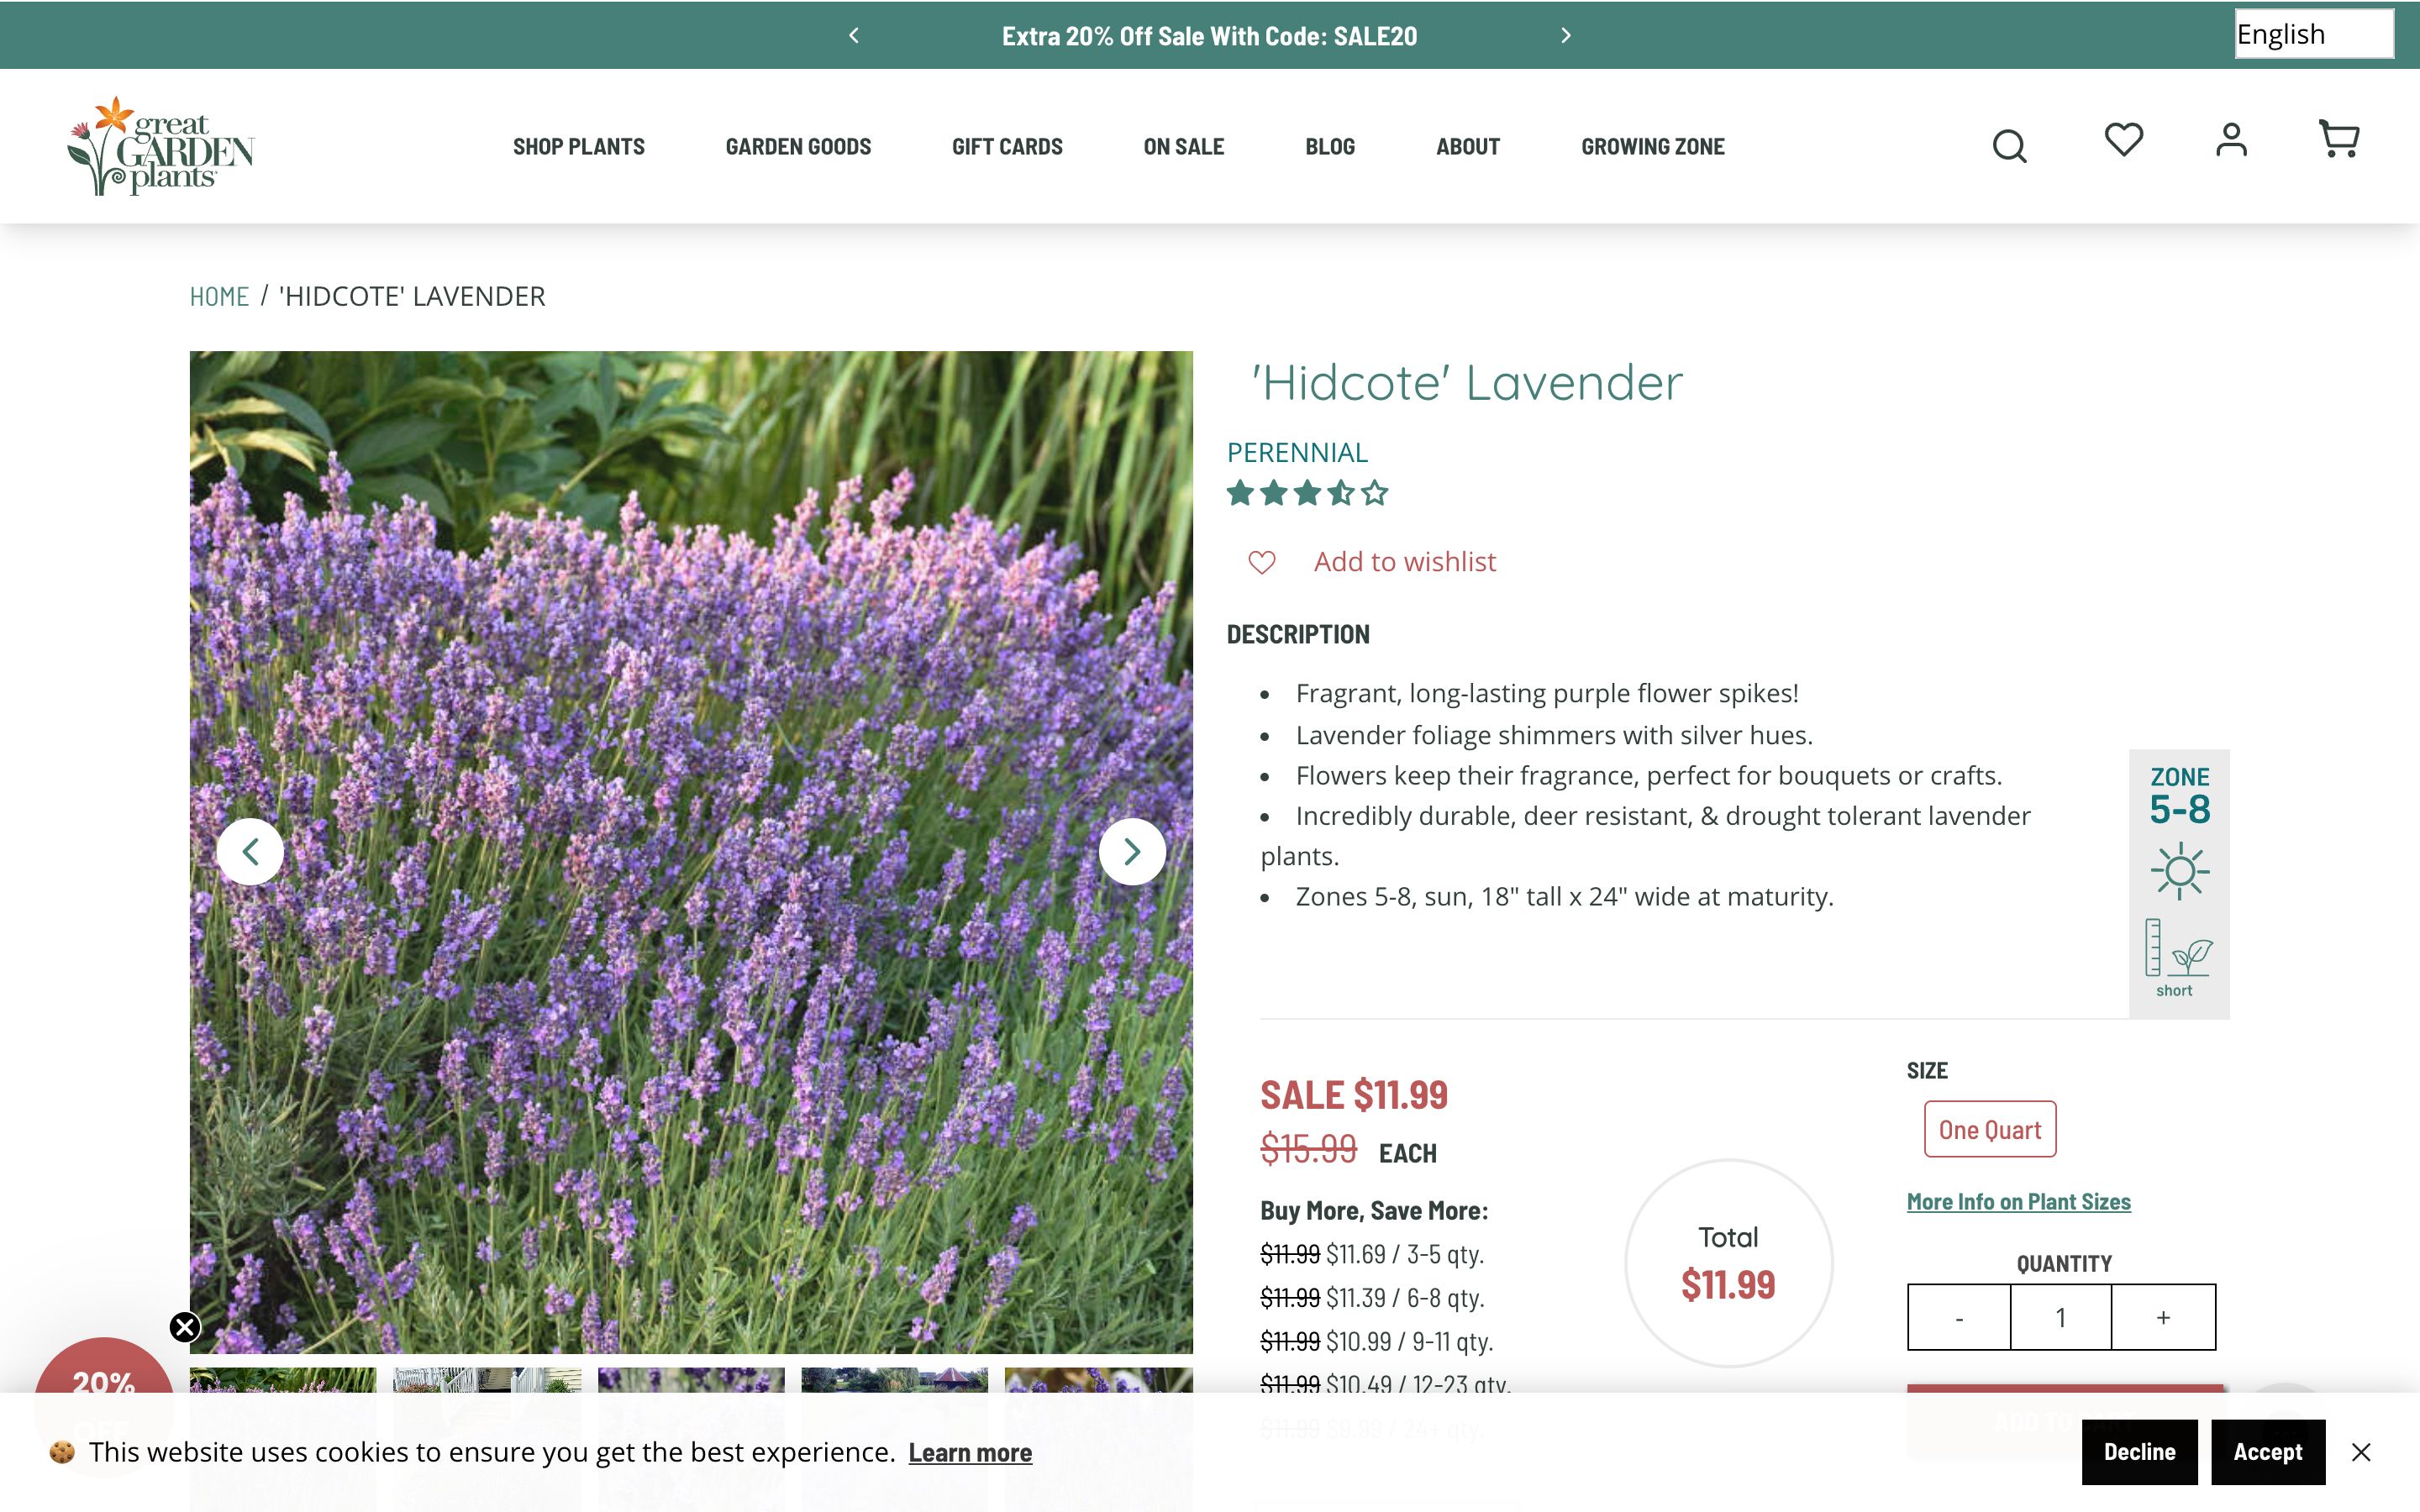Open the Growing Zone menu item
2420x1512 pixels.
[x=1652, y=147]
